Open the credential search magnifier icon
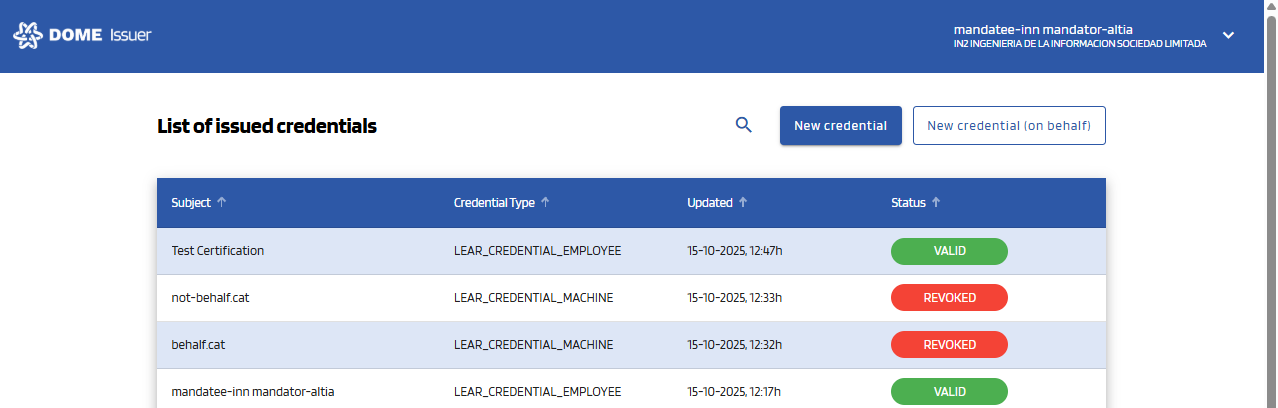Viewport: 1278px width, 408px height. pyautogui.click(x=743, y=125)
